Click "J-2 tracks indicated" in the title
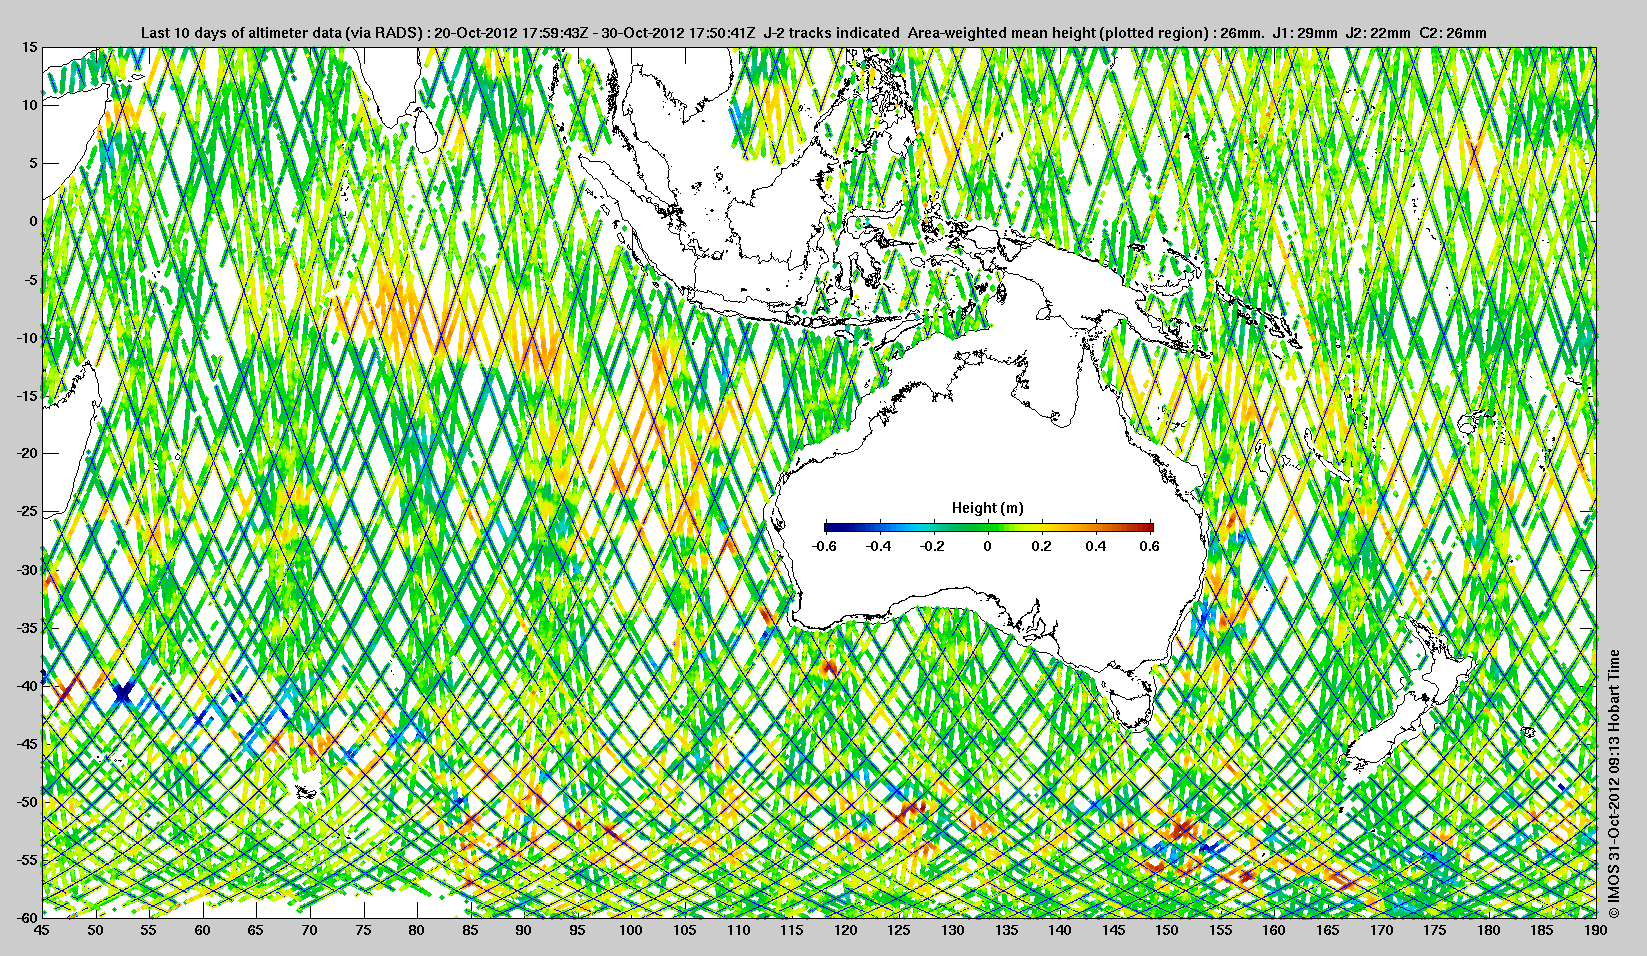Viewport: 1647px width, 956px height. point(831,33)
